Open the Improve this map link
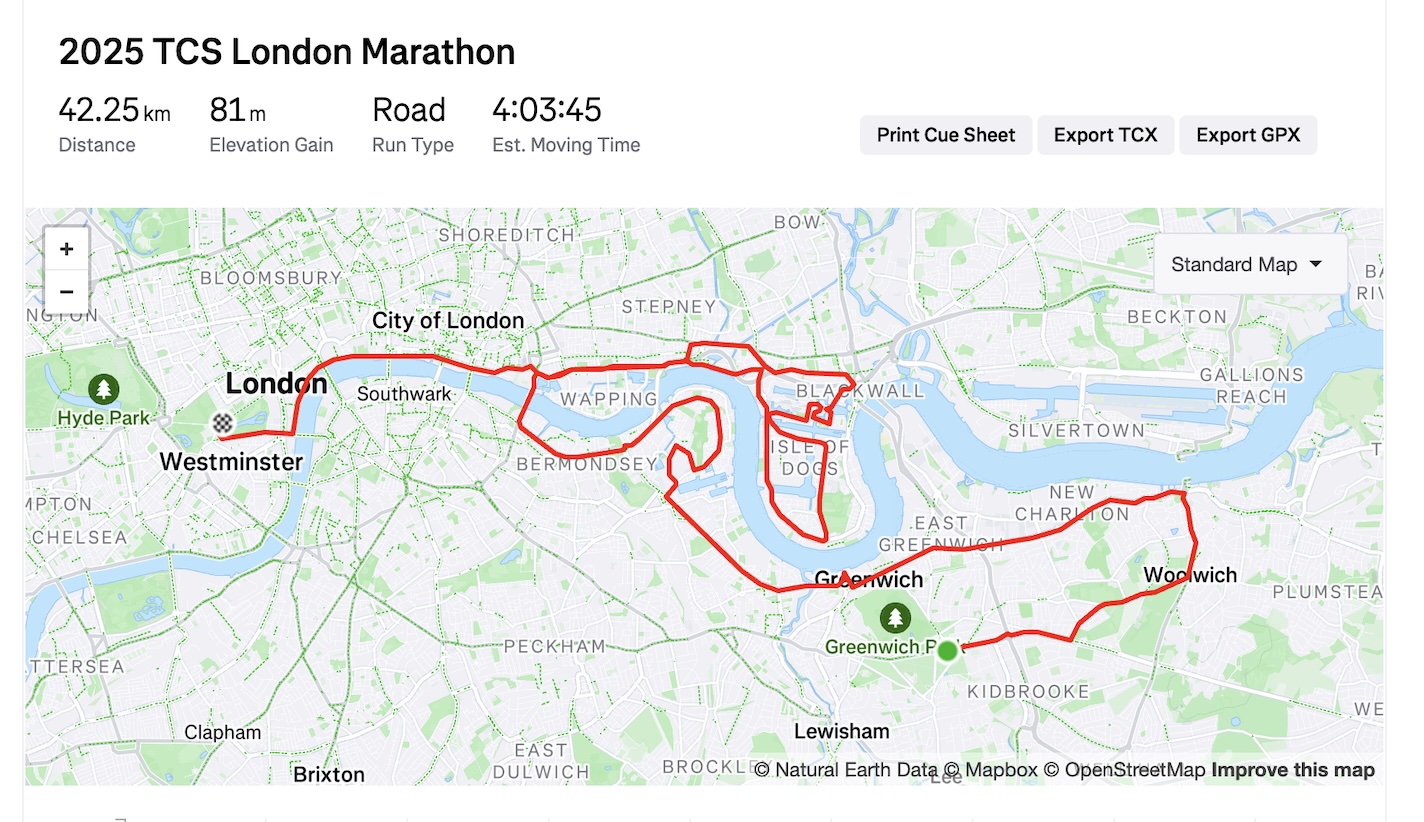This screenshot has height=822, width=1424. click(1293, 770)
